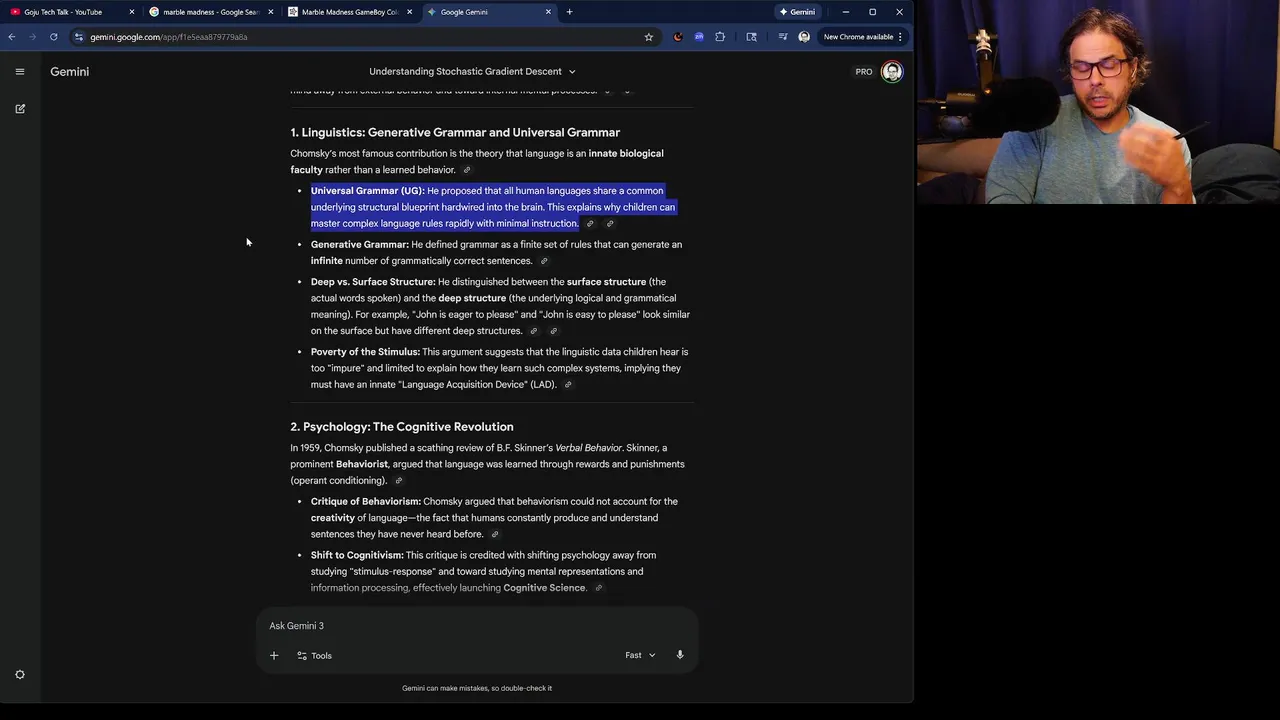Start a new chat with the edit icon
Image resolution: width=1280 pixels, height=720 pixels.
click(20, 108)
